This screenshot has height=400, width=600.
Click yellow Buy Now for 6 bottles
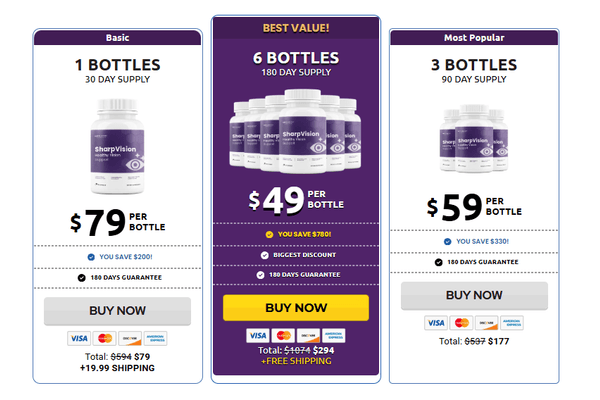click(296, 308)
